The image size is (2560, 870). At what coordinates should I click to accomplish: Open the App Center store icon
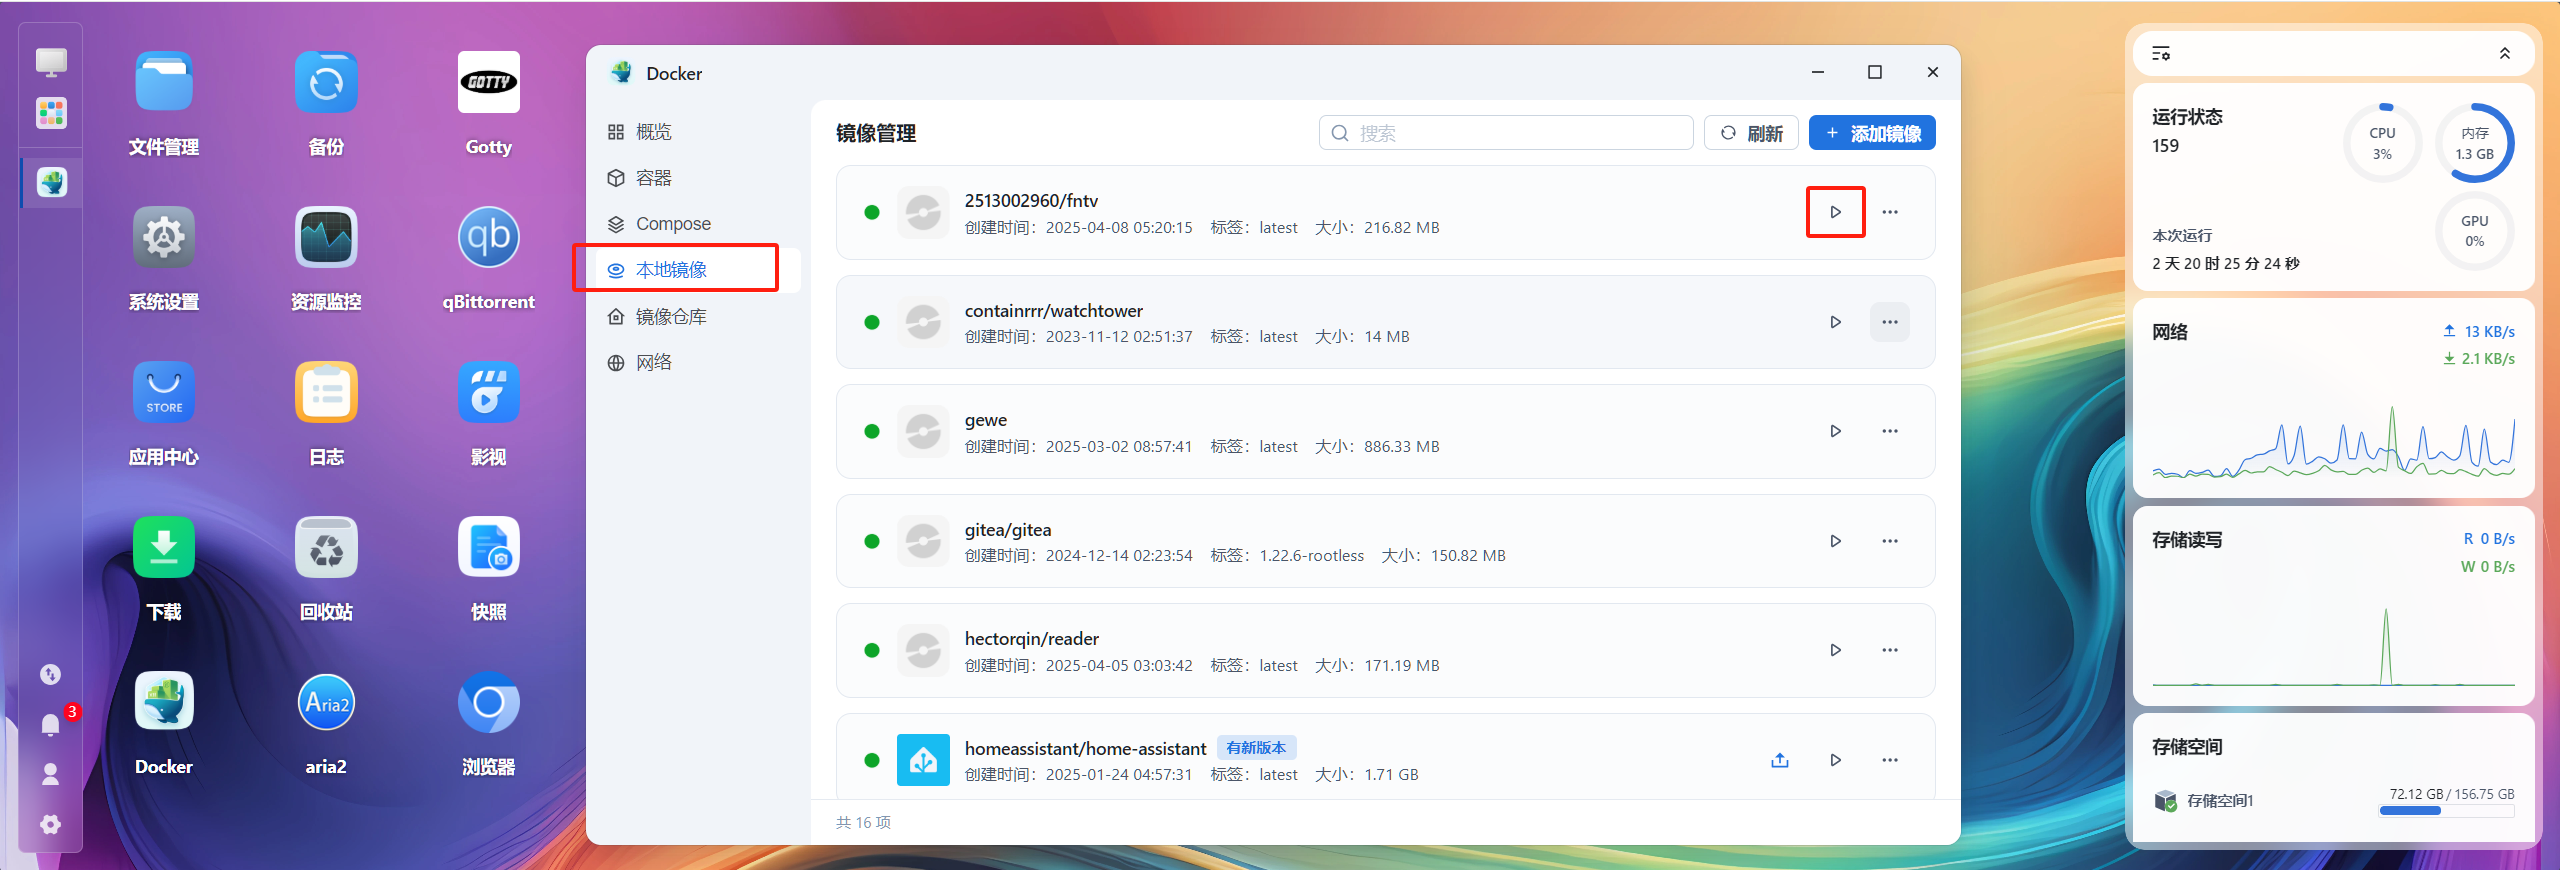coord(164,393)
